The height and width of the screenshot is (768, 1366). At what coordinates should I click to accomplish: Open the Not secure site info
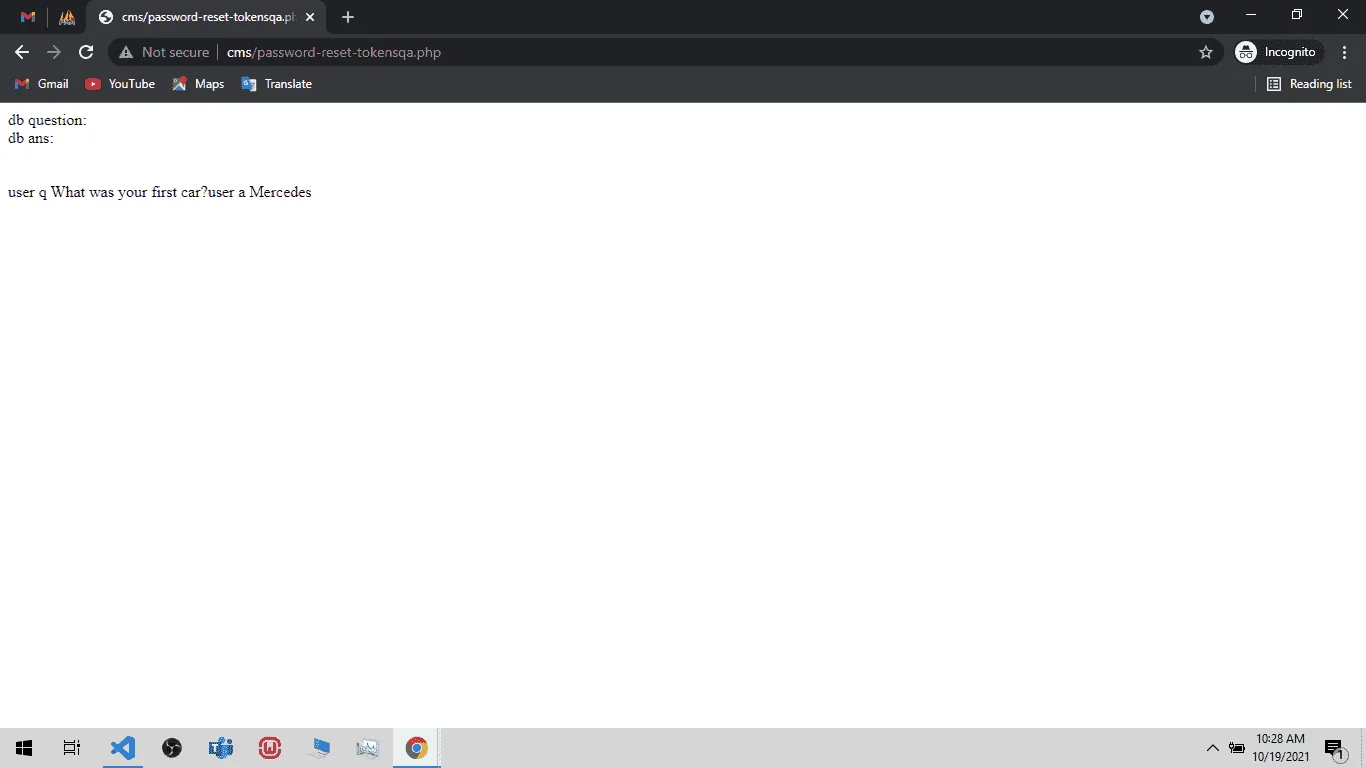tap(165, 52)
